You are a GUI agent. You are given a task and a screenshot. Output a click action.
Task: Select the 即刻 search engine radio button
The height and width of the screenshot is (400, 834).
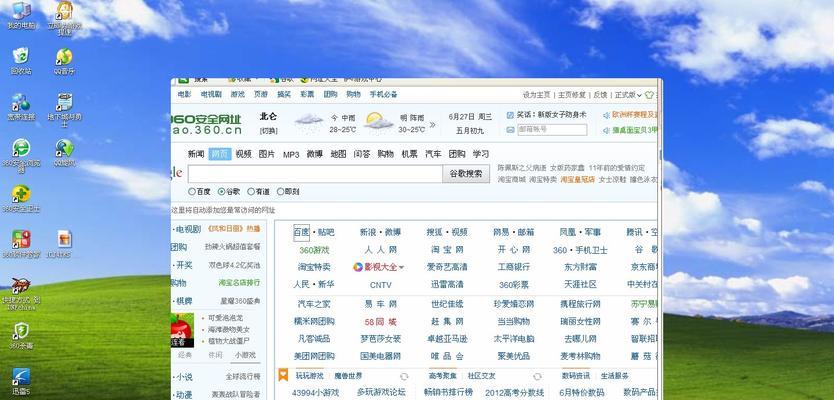280,191
